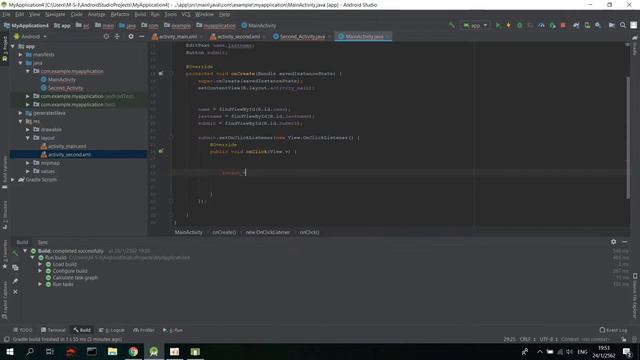The height and width of the screenshot is (360, 640).
Task: Click the Make Project hammer icon
Action: click(451, 25)
